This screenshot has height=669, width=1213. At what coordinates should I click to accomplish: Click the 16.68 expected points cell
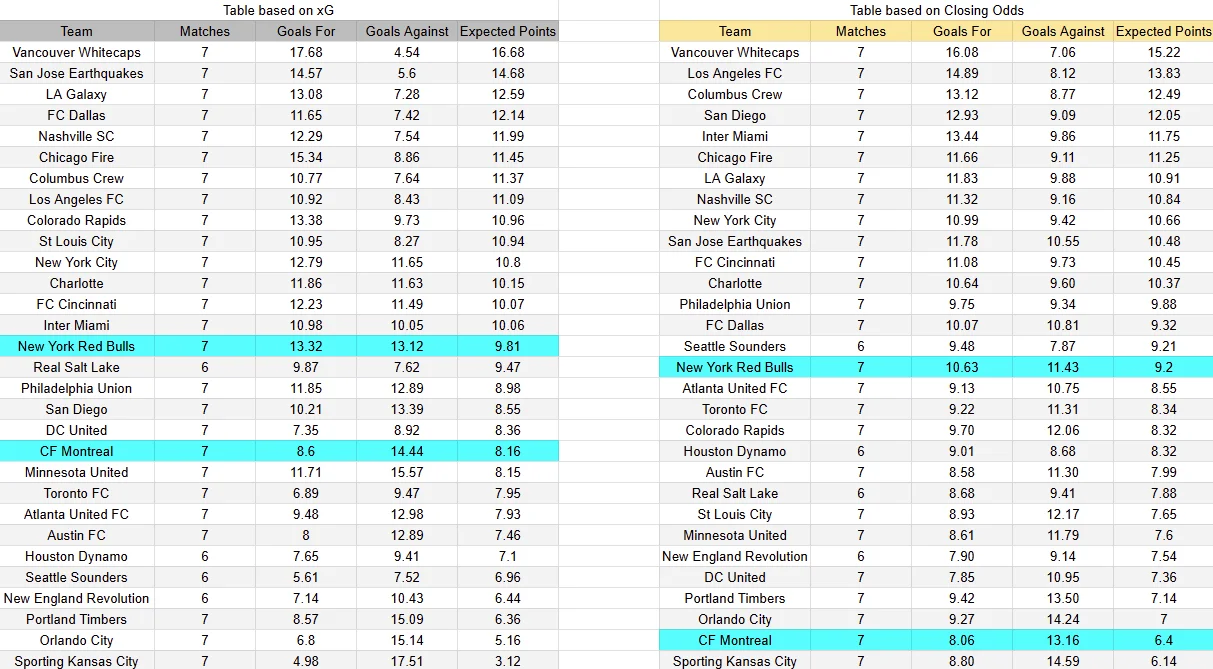tap(507, 52)
